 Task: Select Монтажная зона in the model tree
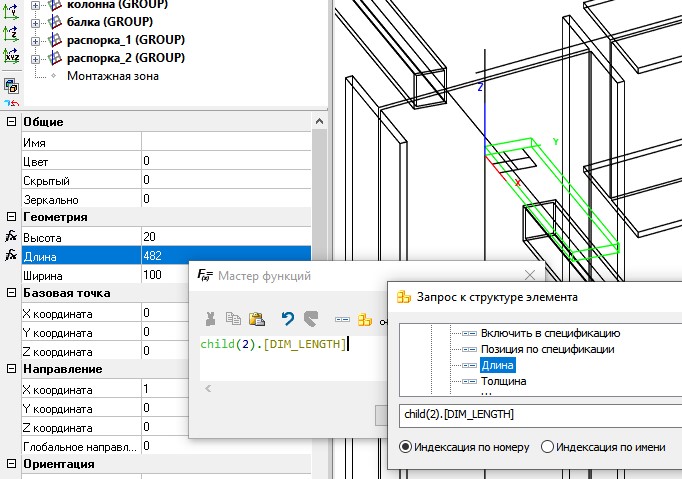click(112, 75)
